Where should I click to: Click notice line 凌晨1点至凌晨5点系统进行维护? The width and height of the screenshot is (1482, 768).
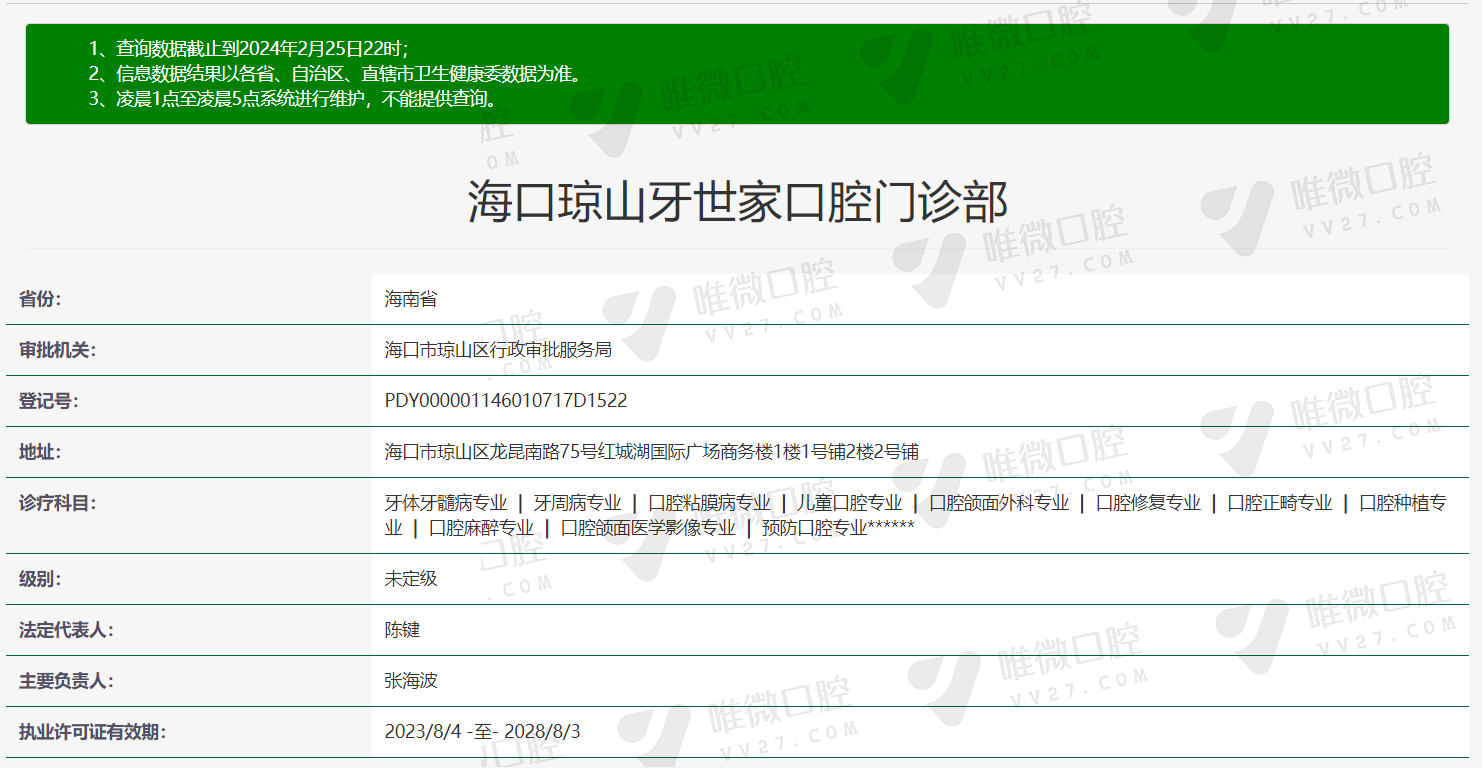(293, 98)
